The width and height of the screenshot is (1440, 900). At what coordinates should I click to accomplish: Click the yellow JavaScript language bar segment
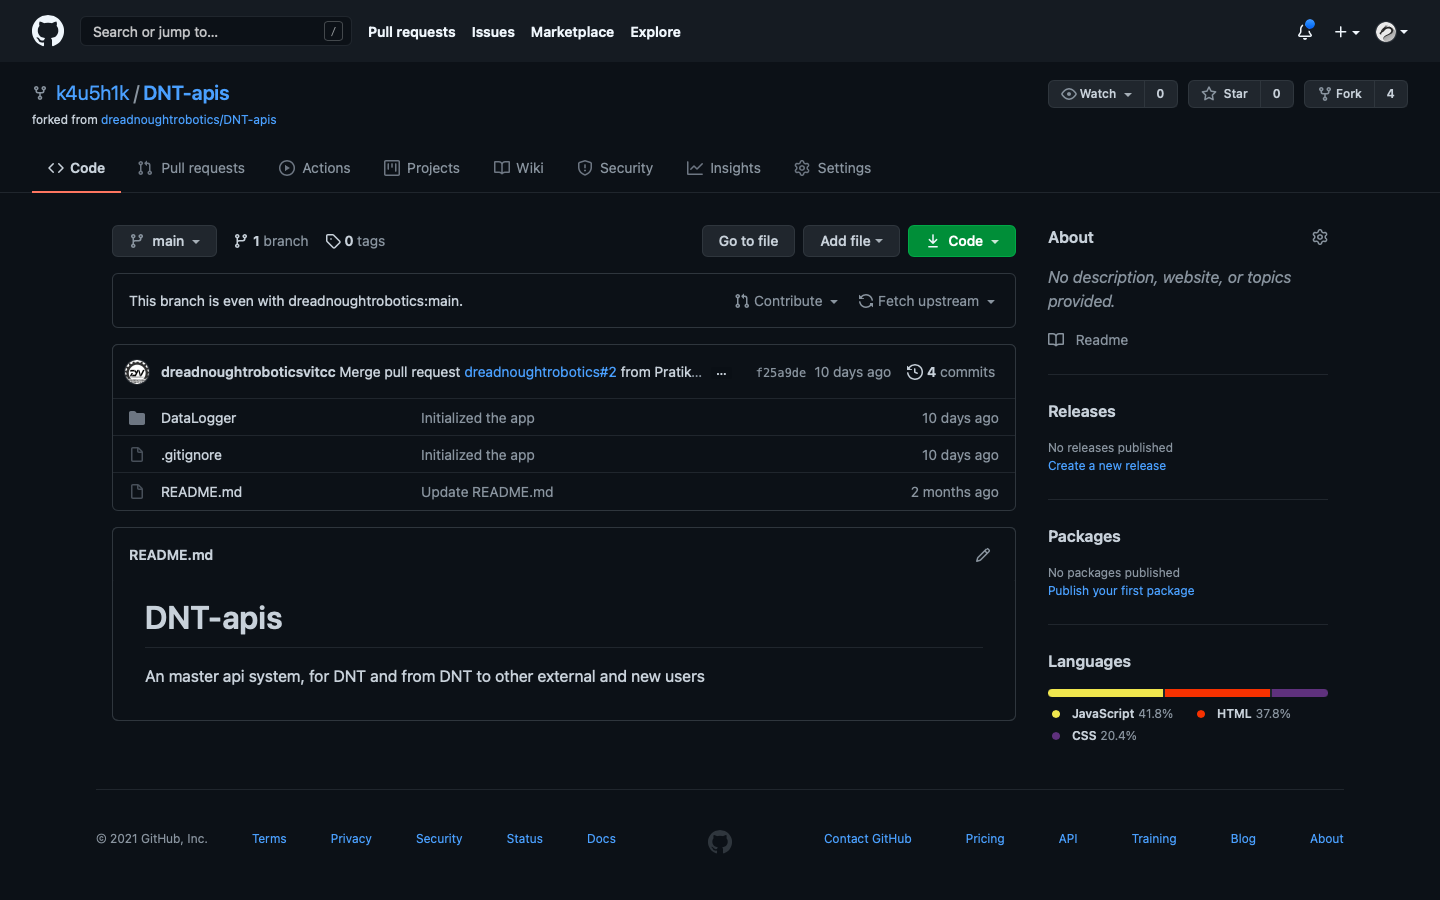click(x=1105, y=693)
